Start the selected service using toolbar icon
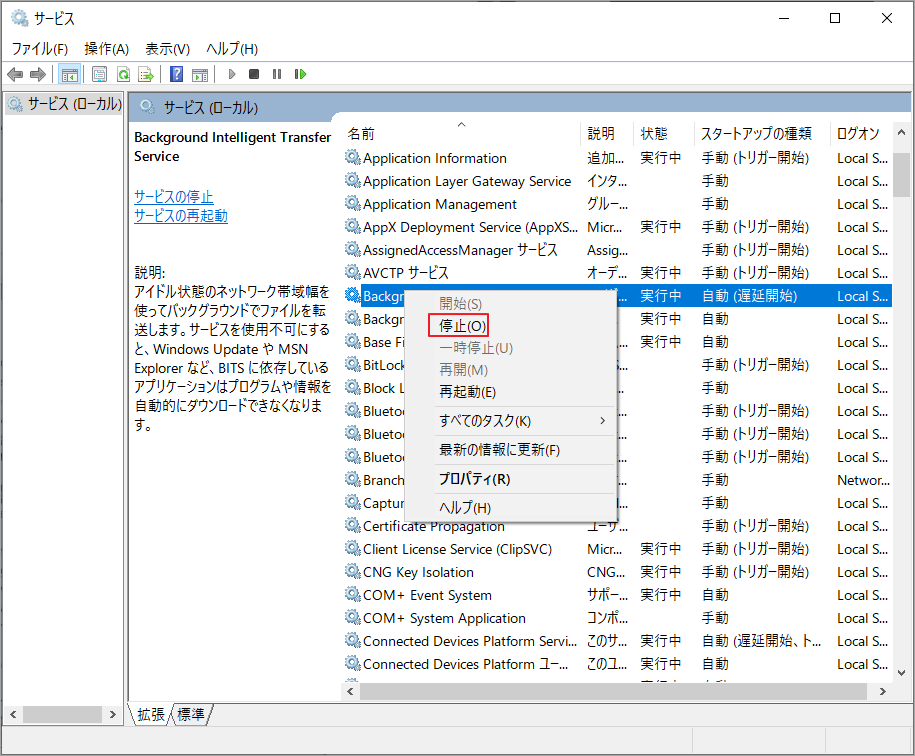Screen dimensions: 915x756 pyautogui.click(x=231, y=73)
